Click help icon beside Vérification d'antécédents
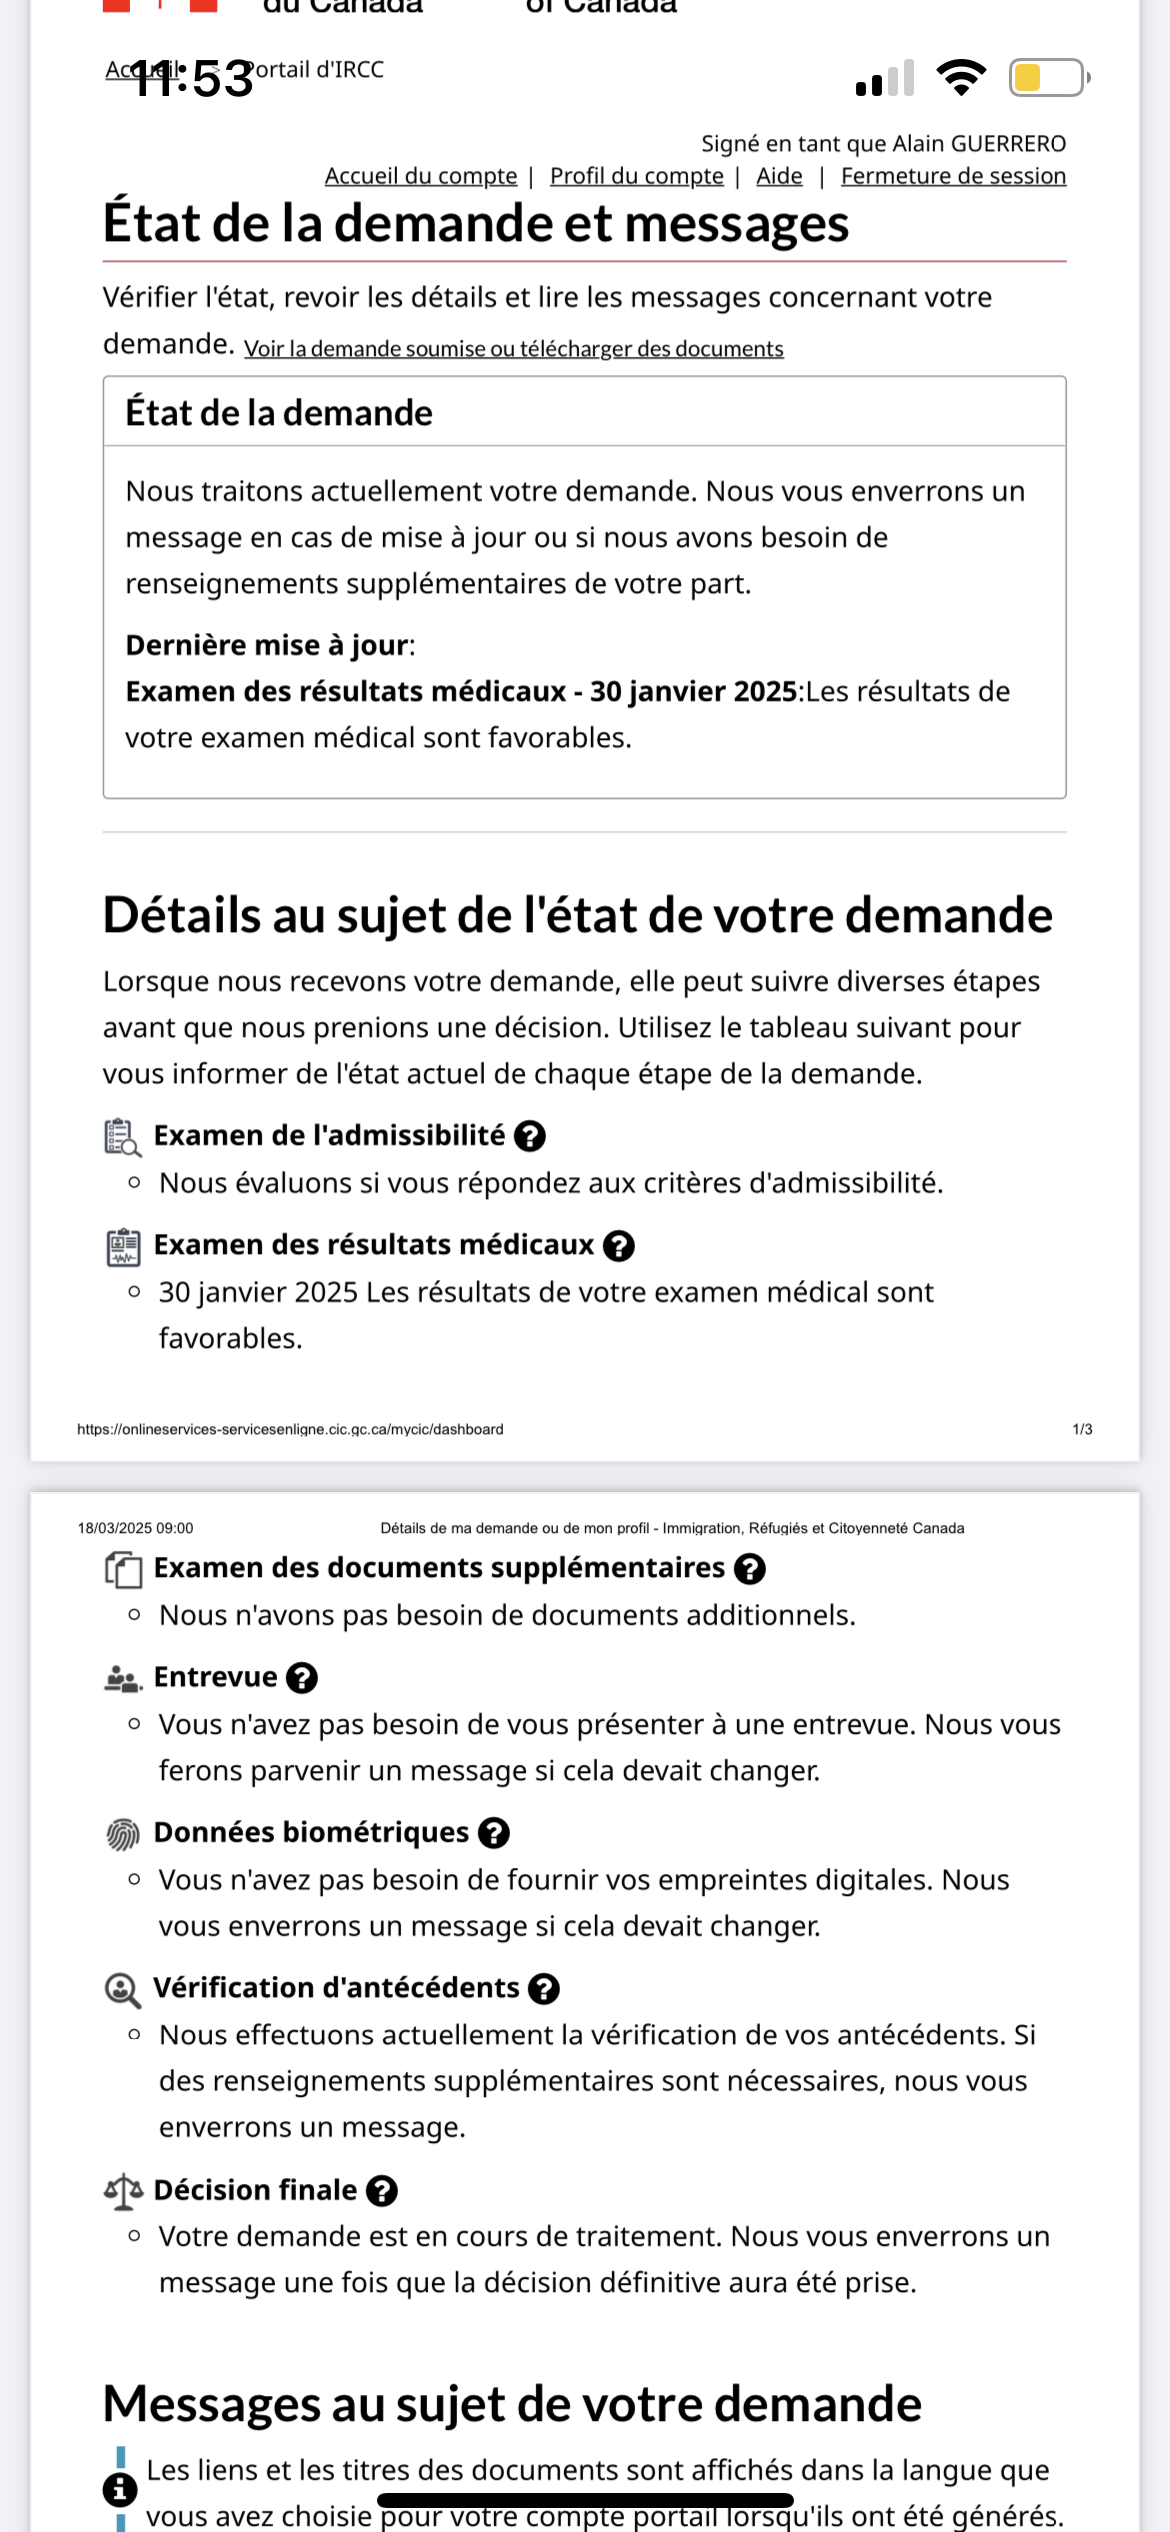 (543, 1988)
